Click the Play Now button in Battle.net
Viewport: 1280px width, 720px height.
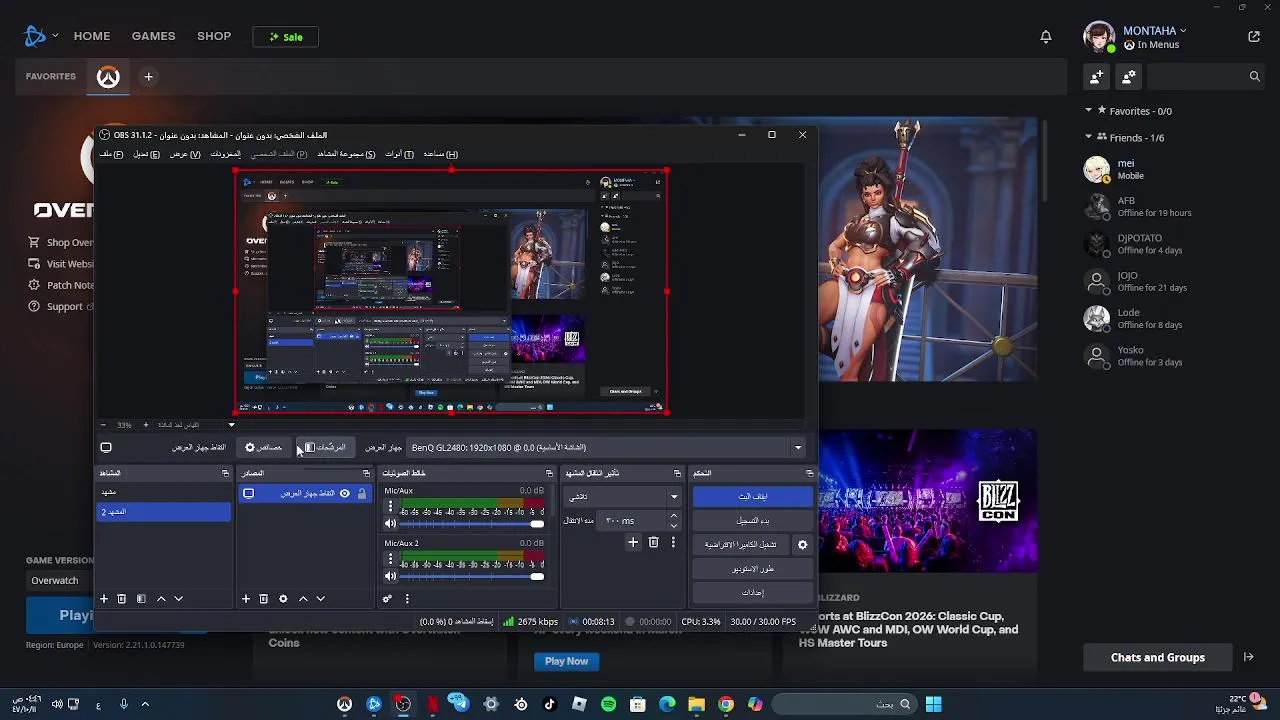pyautogui.click(x=567, y=661)
